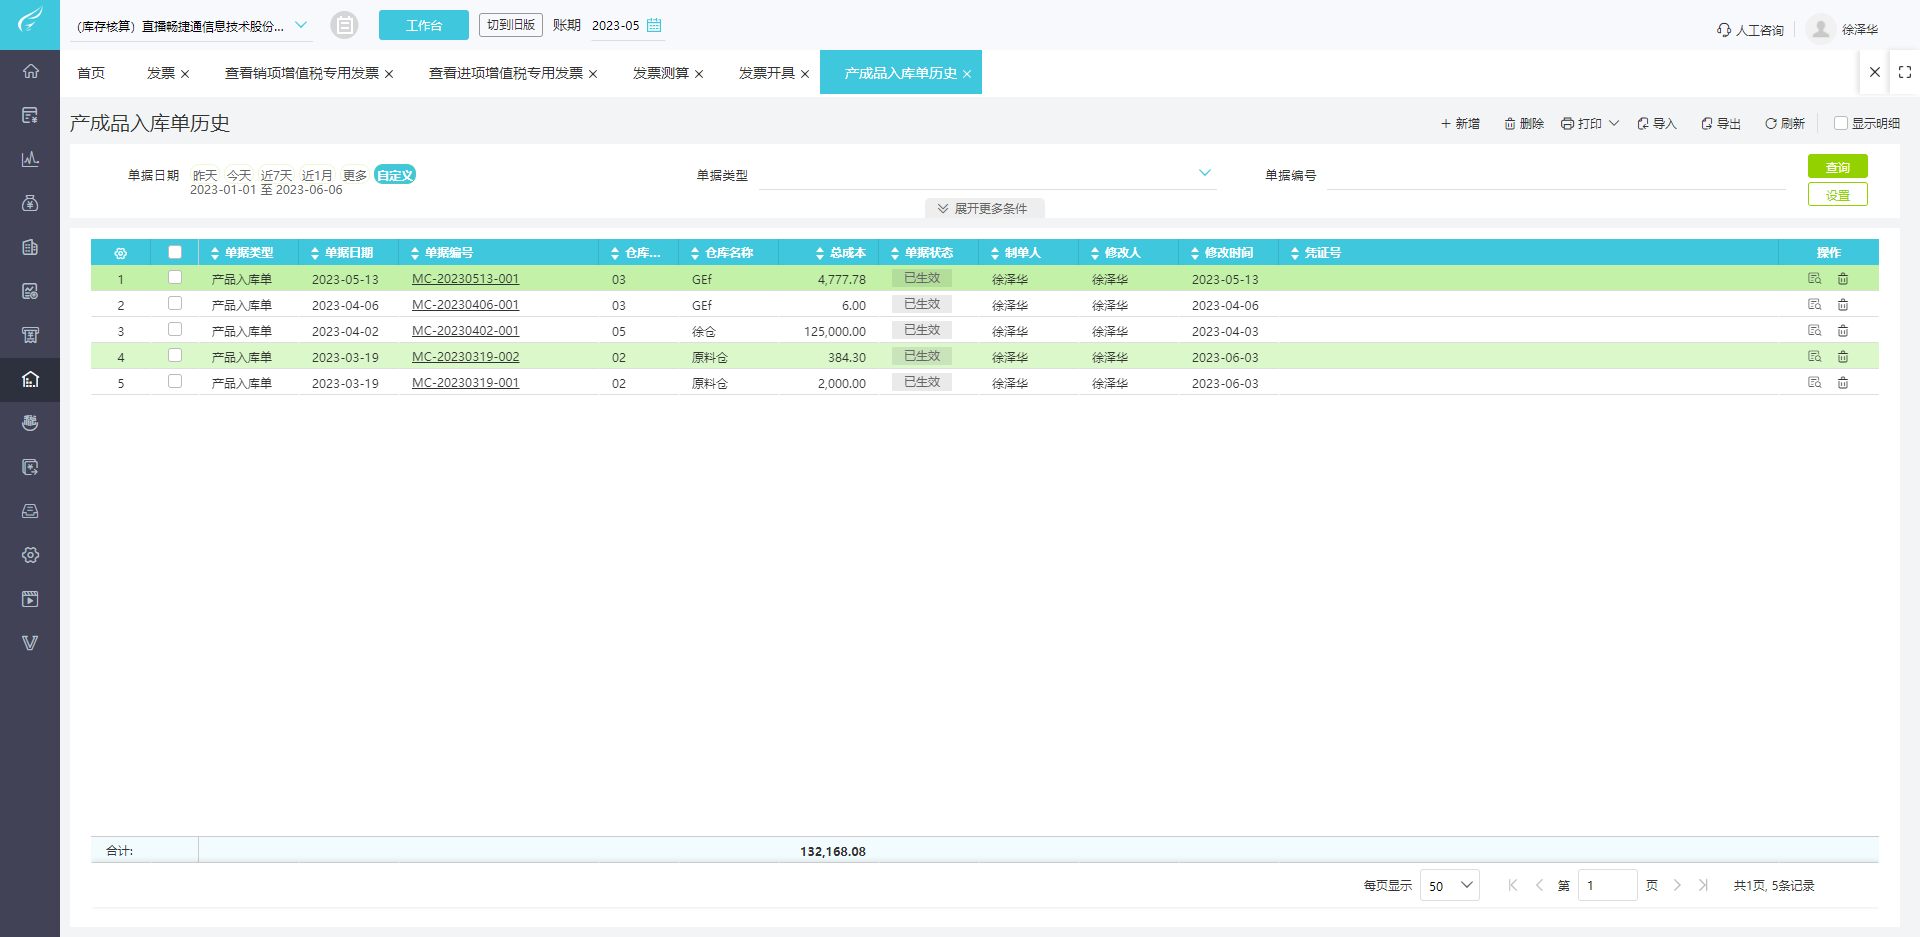
Task: Select the home icon in the left sidebar
Action: (30, 71)
